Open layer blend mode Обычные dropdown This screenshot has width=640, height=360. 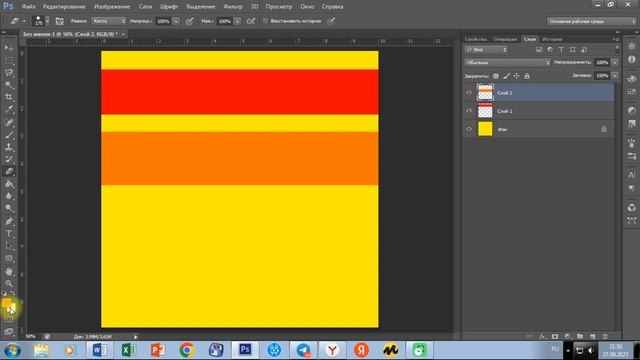[x=508, y=62]
